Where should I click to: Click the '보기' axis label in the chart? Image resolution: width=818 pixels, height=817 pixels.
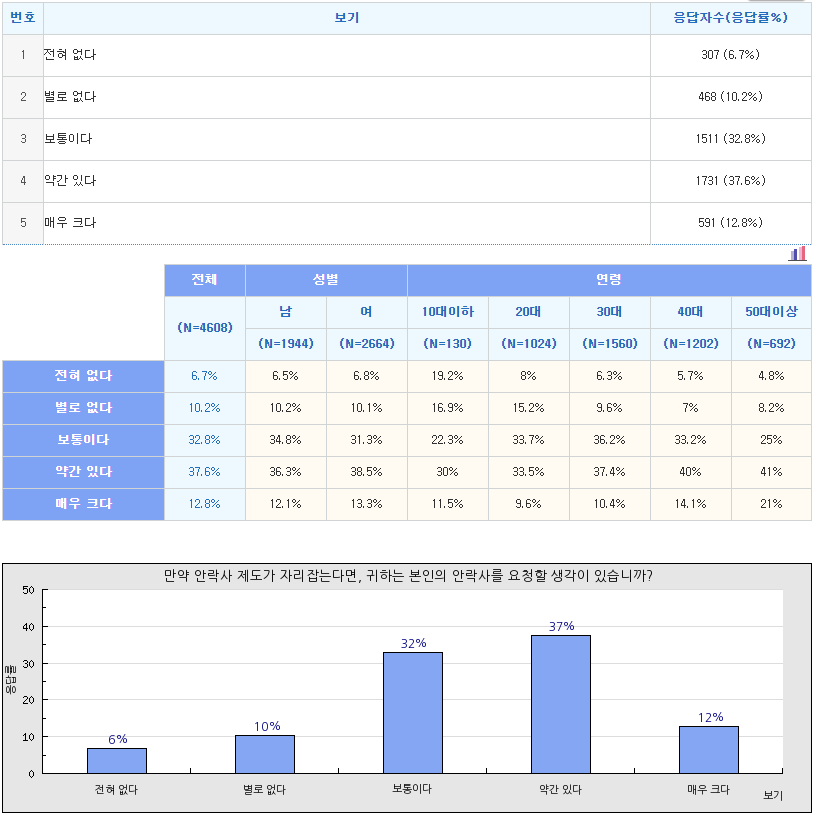tap(773, 796)
